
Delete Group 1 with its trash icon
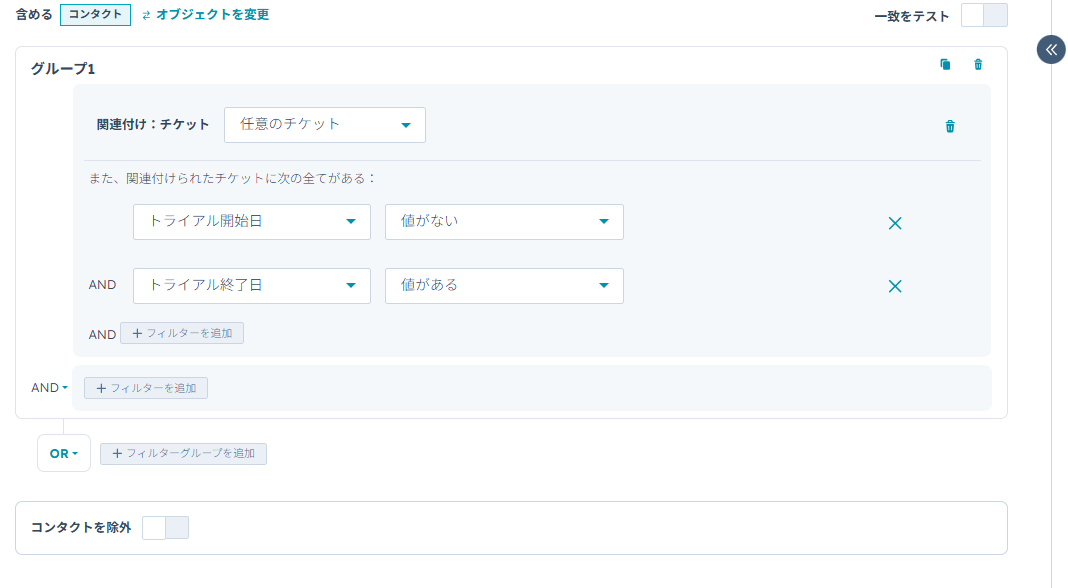(978, 65)
